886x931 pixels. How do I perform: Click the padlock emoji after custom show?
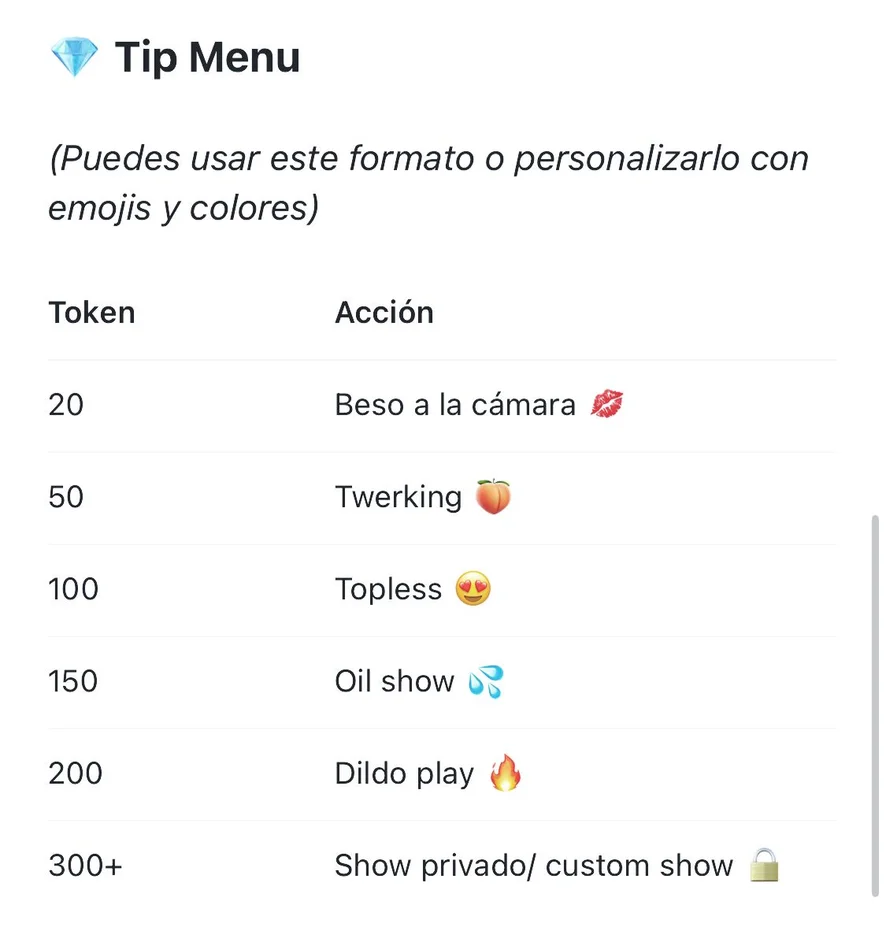click(764, 865)
